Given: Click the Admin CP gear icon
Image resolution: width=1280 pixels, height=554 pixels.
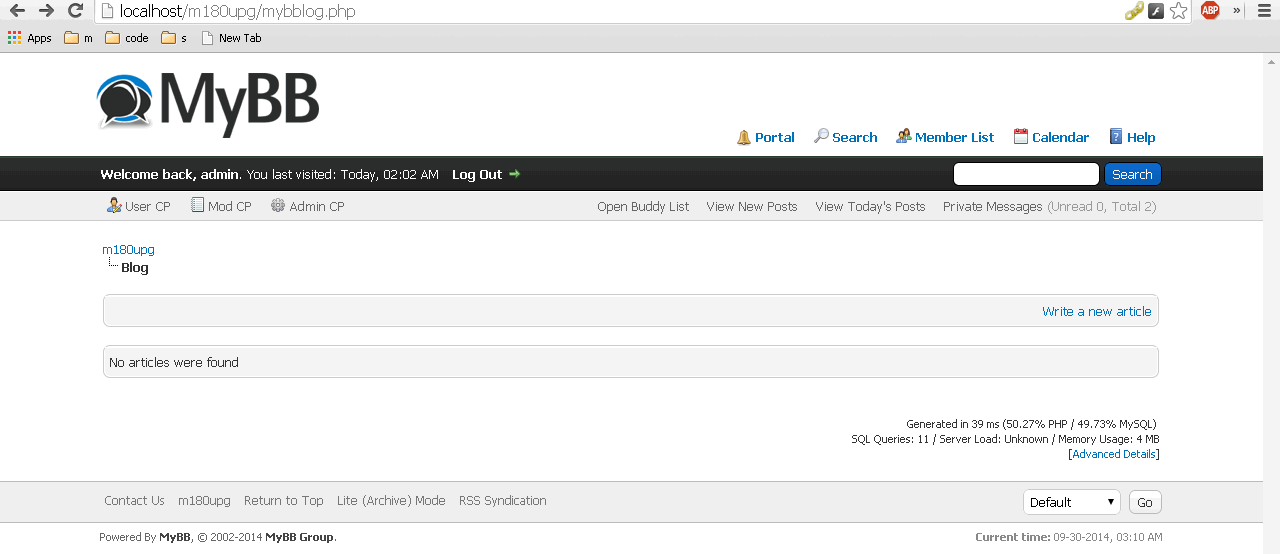Looking at the screenshot, I should pos(278,206).
